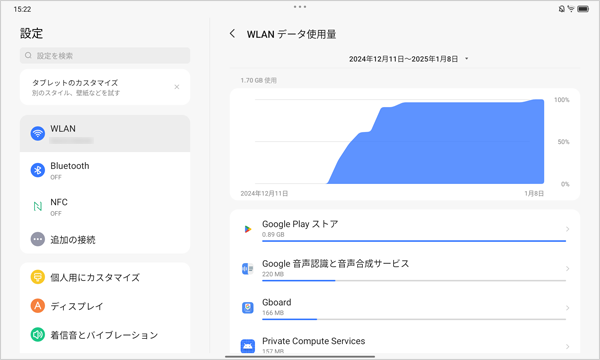This screenshot has height=360, width=600.
Task: Expand Google Play ストア row chevron
Action: click(x=567, y=229)
